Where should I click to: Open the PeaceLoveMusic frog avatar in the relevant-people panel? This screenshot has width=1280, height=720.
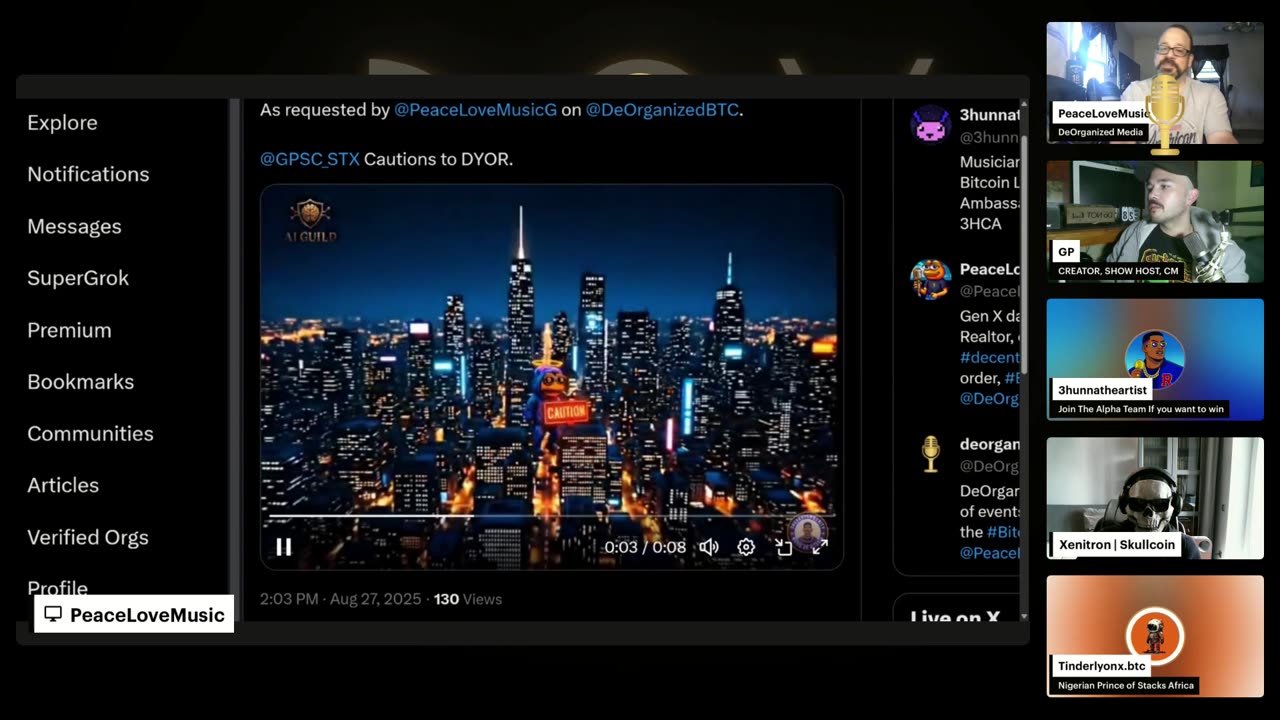930,279
